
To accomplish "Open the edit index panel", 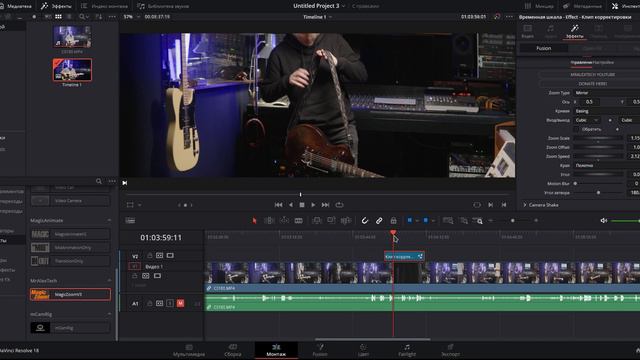I will tap(104, 6).
